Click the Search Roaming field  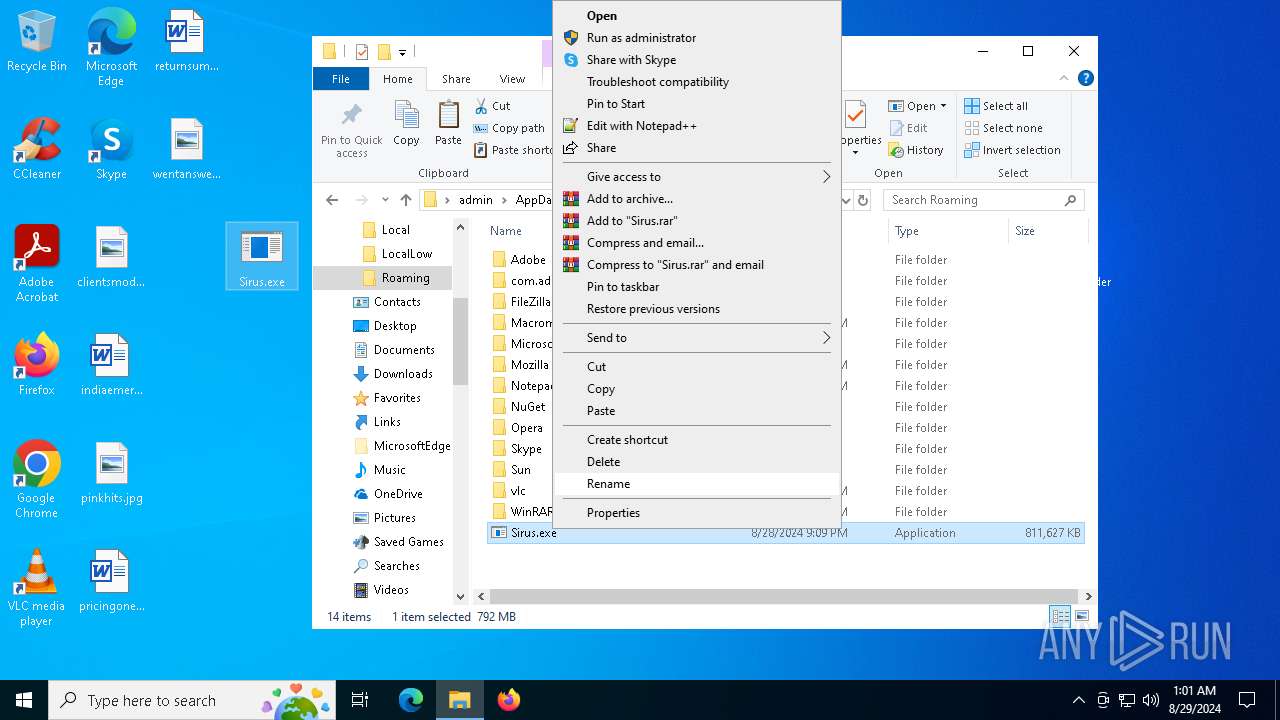984,200
